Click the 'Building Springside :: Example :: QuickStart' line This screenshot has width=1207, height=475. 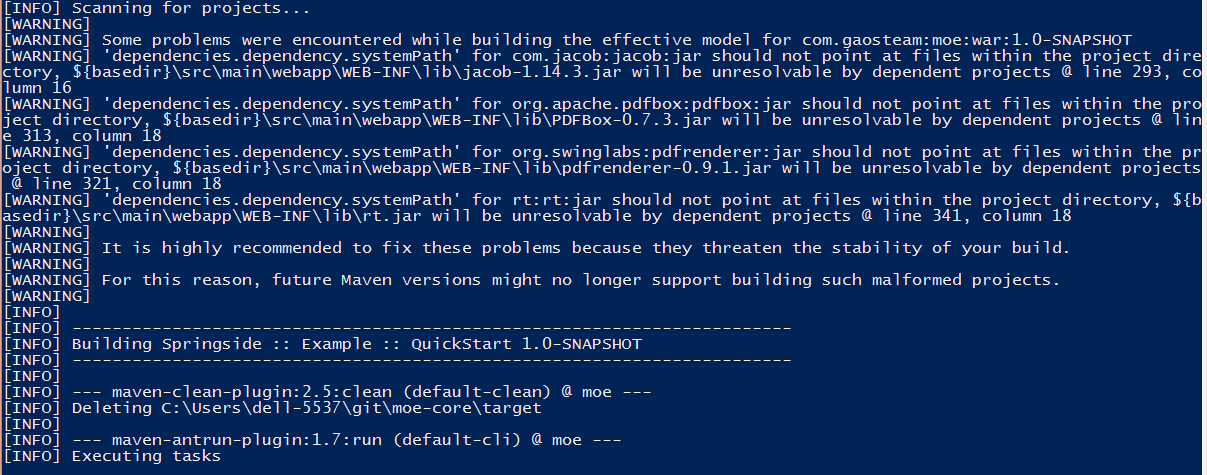point(322,344)
